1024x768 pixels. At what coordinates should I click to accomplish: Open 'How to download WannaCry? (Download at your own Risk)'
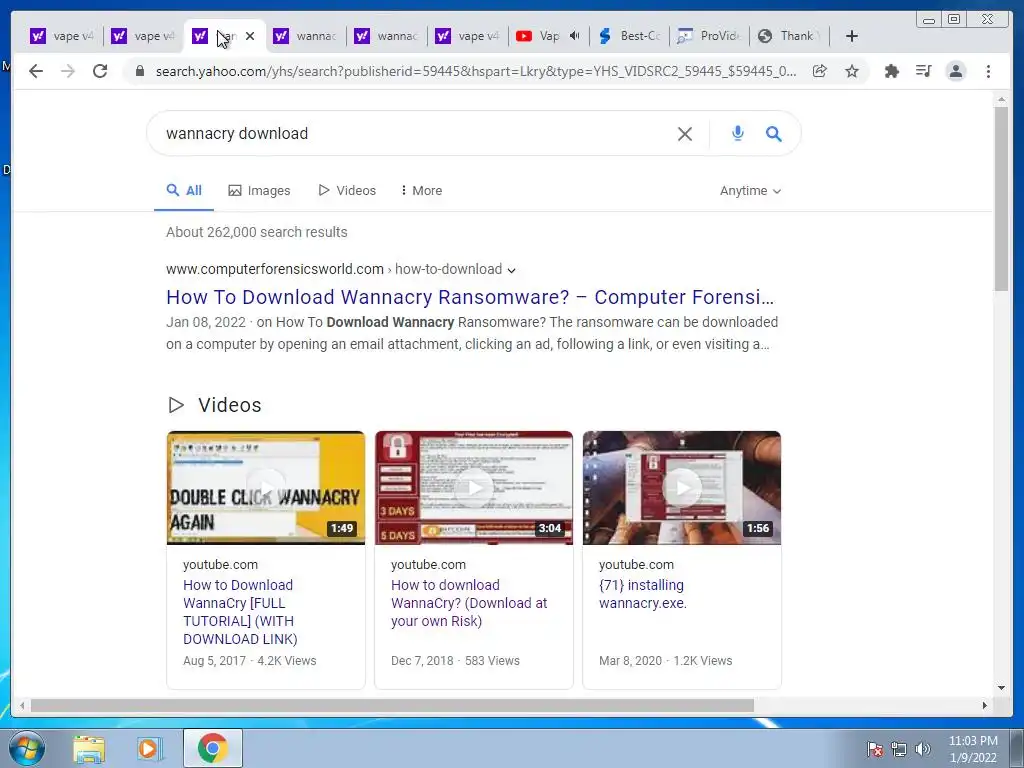point(469,603)
